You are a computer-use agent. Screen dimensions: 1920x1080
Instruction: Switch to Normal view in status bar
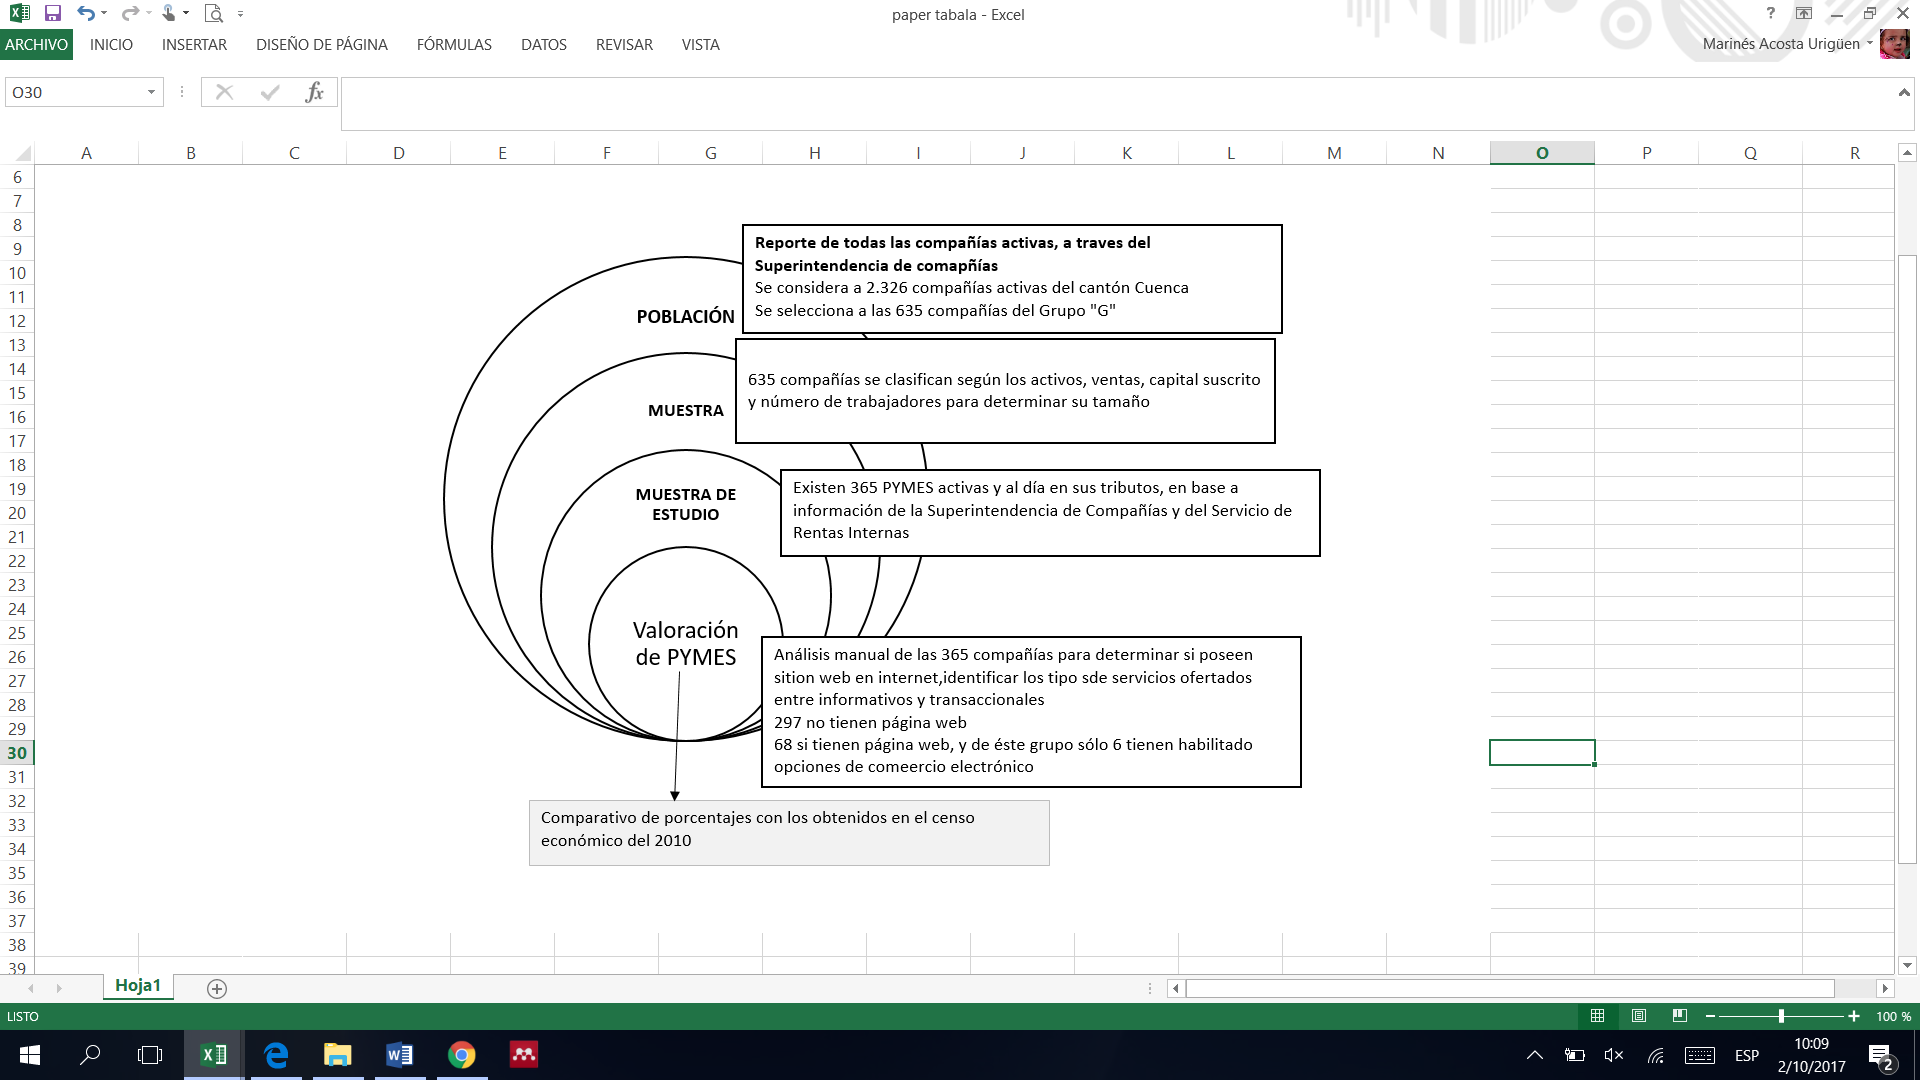(x=1597, y=1016)
